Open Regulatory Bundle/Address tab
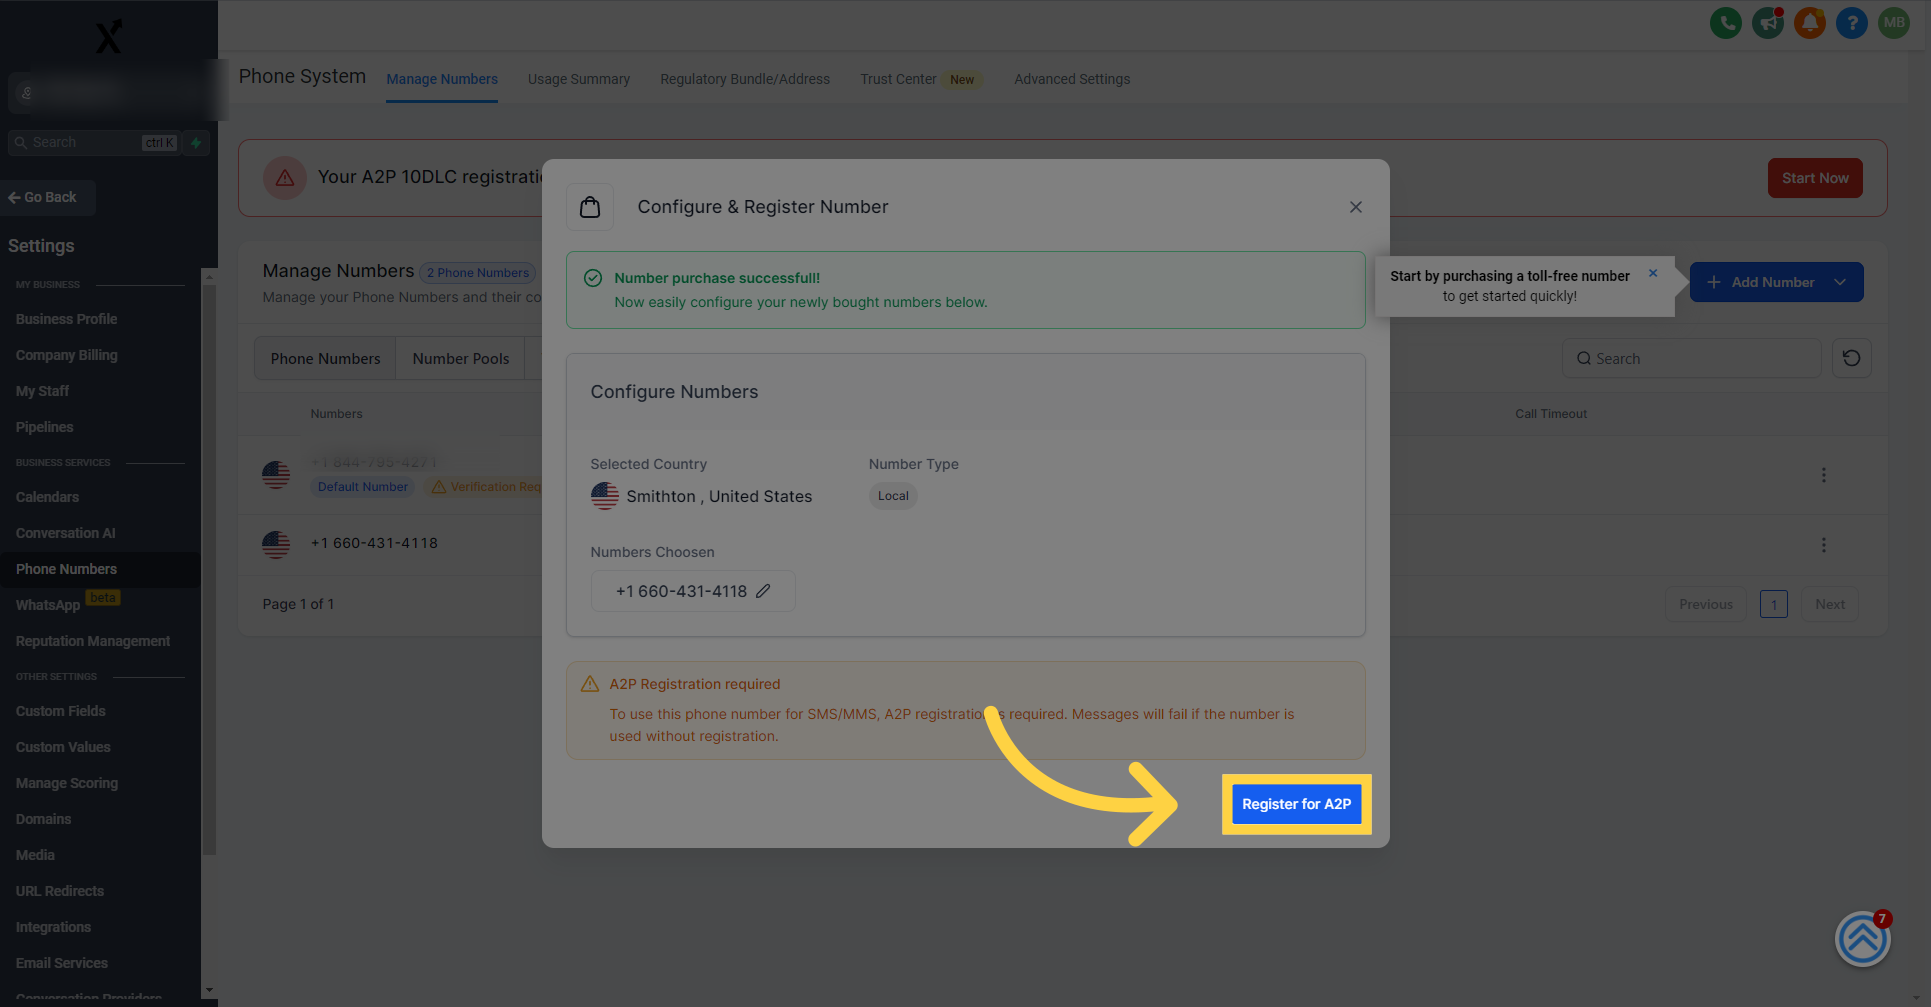This screenshot has width=1931, height=1007. [745, 79]
